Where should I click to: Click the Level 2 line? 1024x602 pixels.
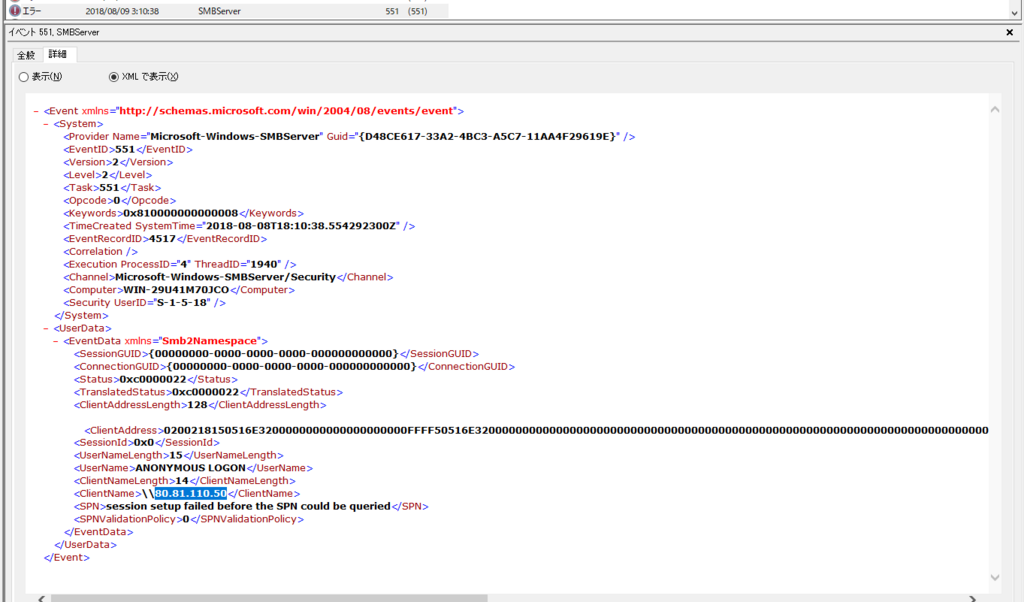108,175
